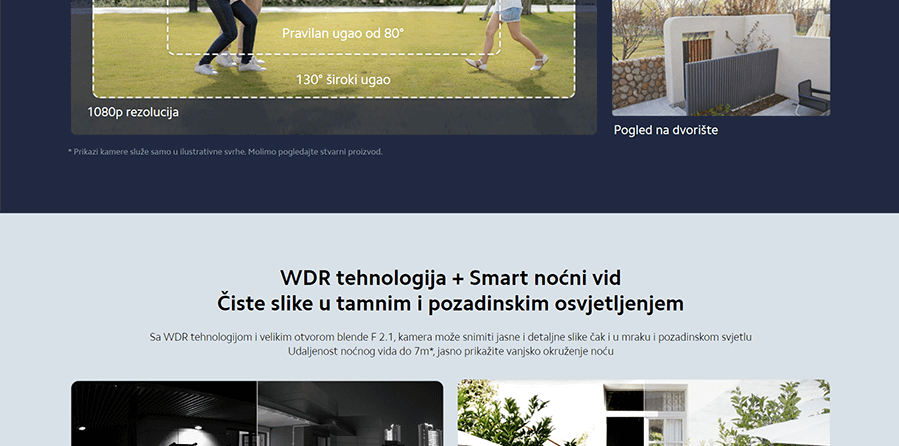Screen dimensions: 899x446
Task: Click the adults' legs in jeans on lawn
Action: [228, 35]
